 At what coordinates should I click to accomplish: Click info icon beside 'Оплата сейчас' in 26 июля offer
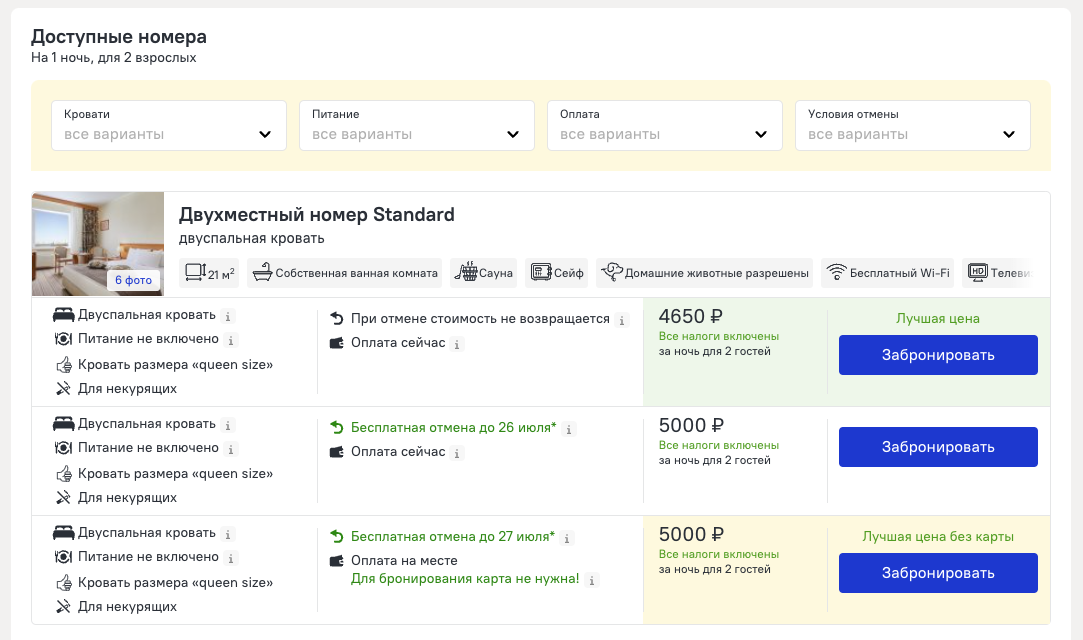coord(457,454)
